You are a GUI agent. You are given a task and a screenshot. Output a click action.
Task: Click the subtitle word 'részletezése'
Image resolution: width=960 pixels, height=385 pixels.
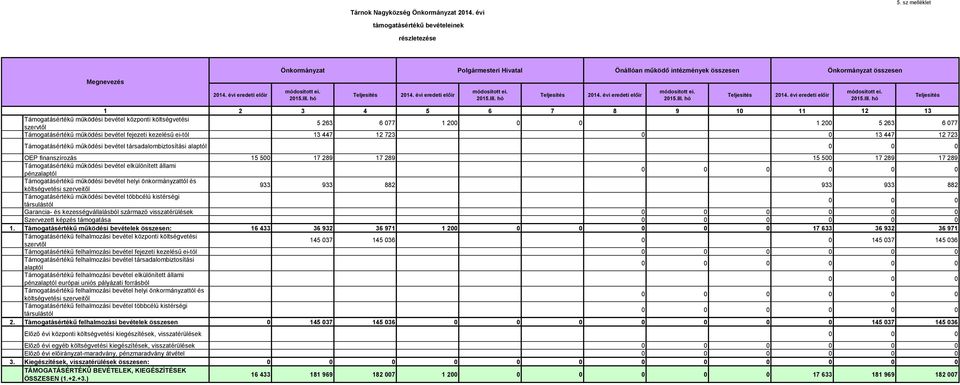417,39
